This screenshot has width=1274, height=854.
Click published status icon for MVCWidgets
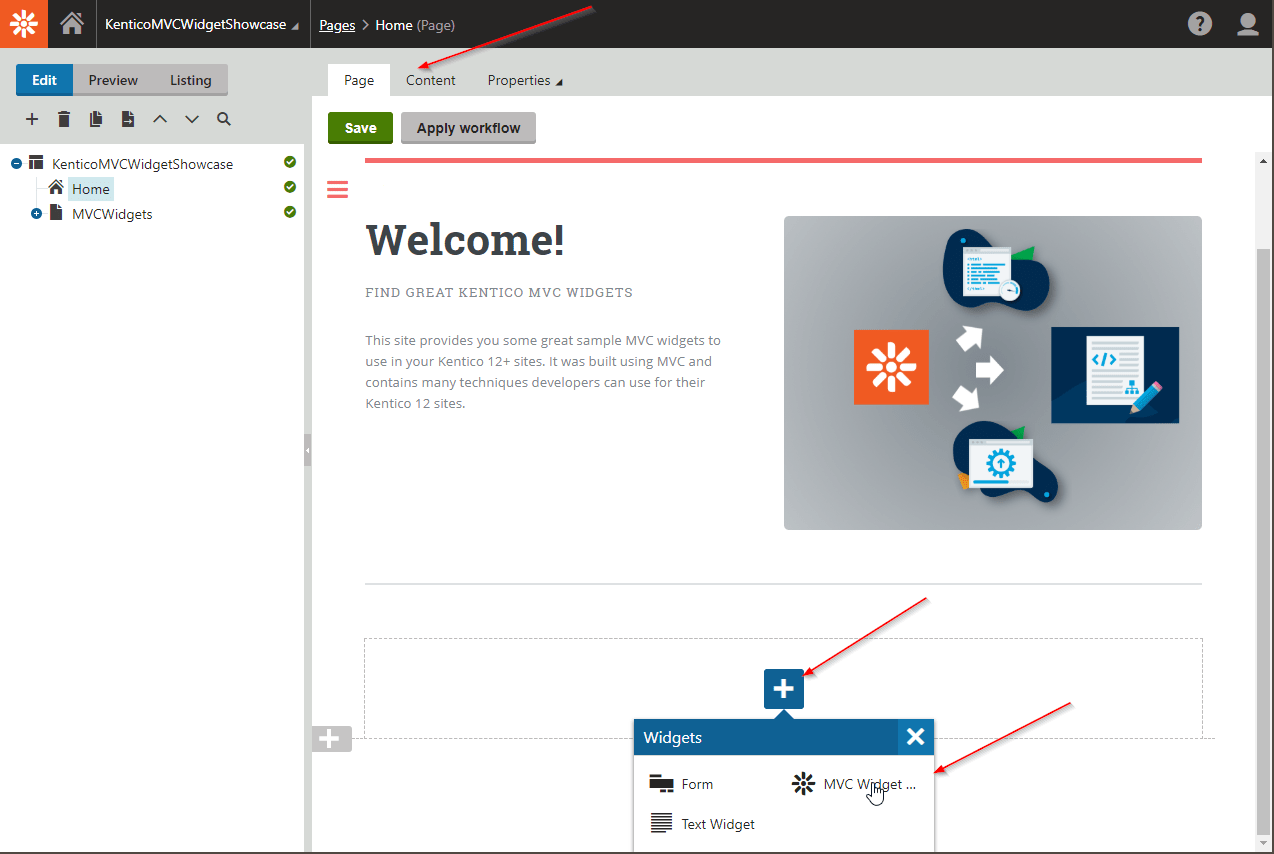[x=290, y=212]
